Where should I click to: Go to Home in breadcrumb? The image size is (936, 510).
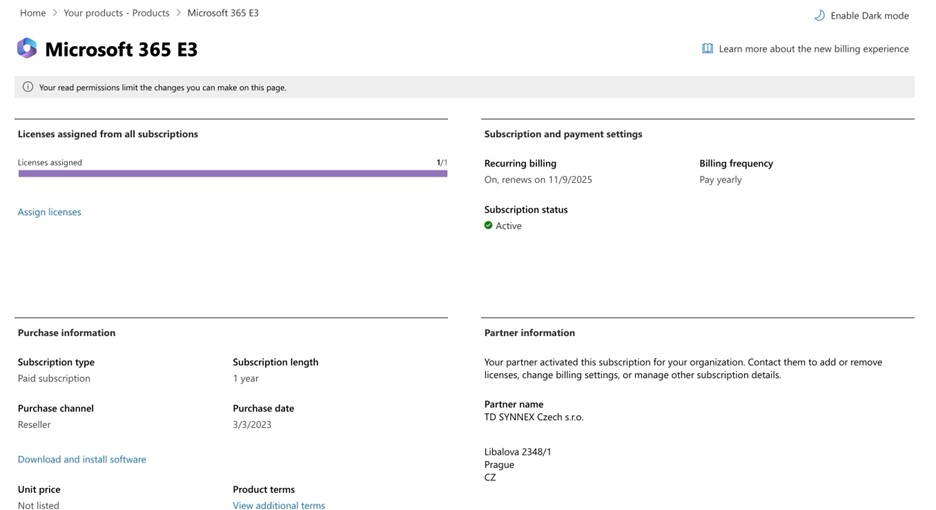coord(33,13)
